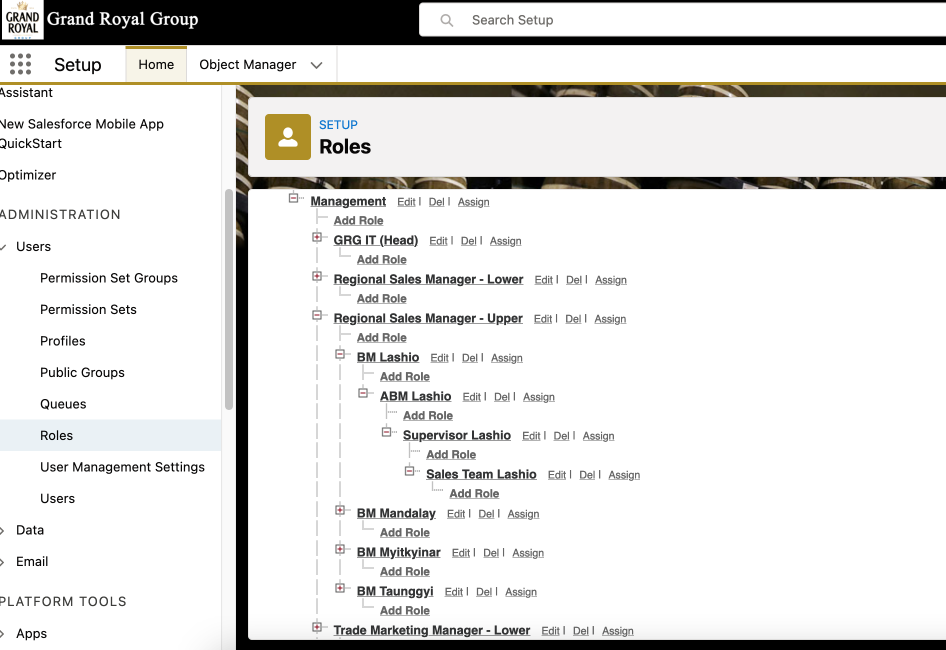Edit the BM Myitkyinar role
Screen dimensions: 946x650
pyautogui.click(x=461, y=553)
